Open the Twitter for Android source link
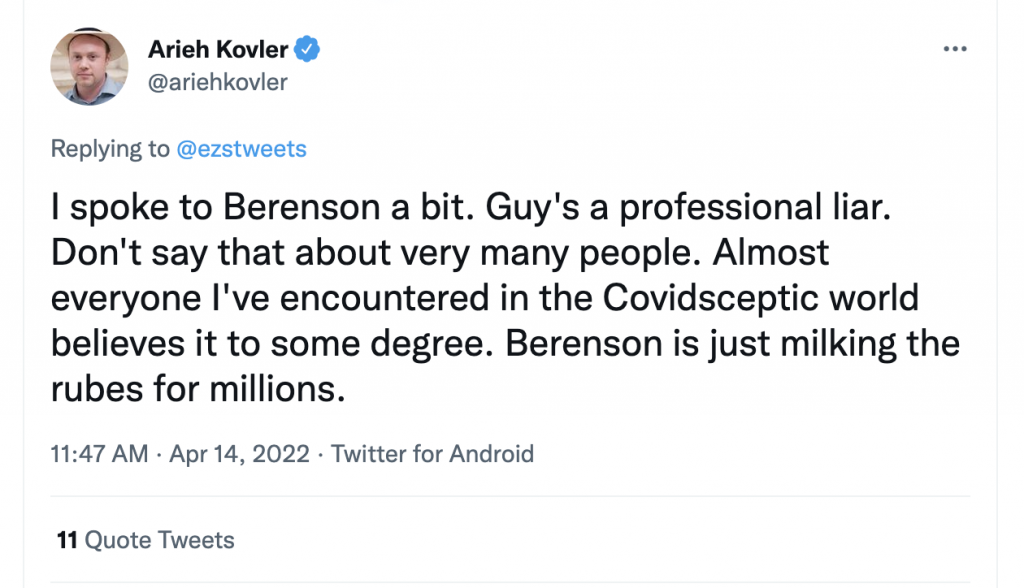 pos(432,453)
